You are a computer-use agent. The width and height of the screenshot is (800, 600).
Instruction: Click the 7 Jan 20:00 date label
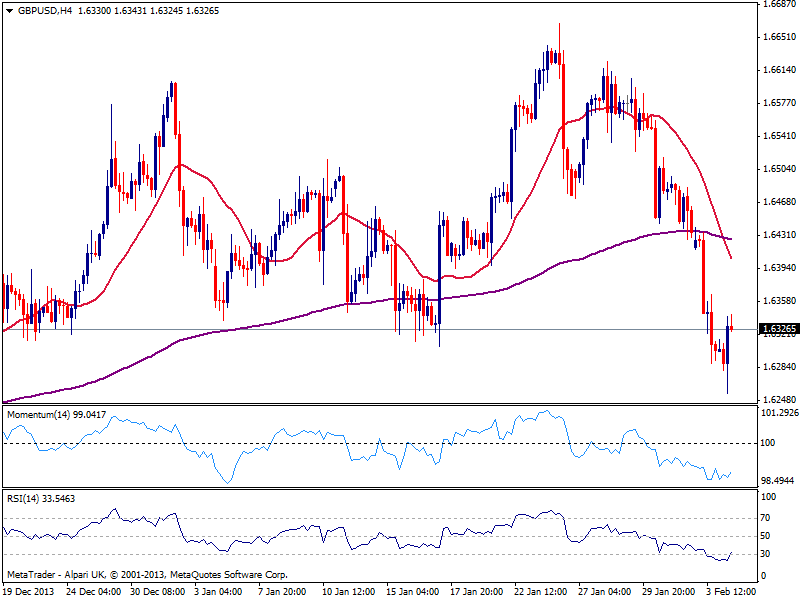[282, 592]
